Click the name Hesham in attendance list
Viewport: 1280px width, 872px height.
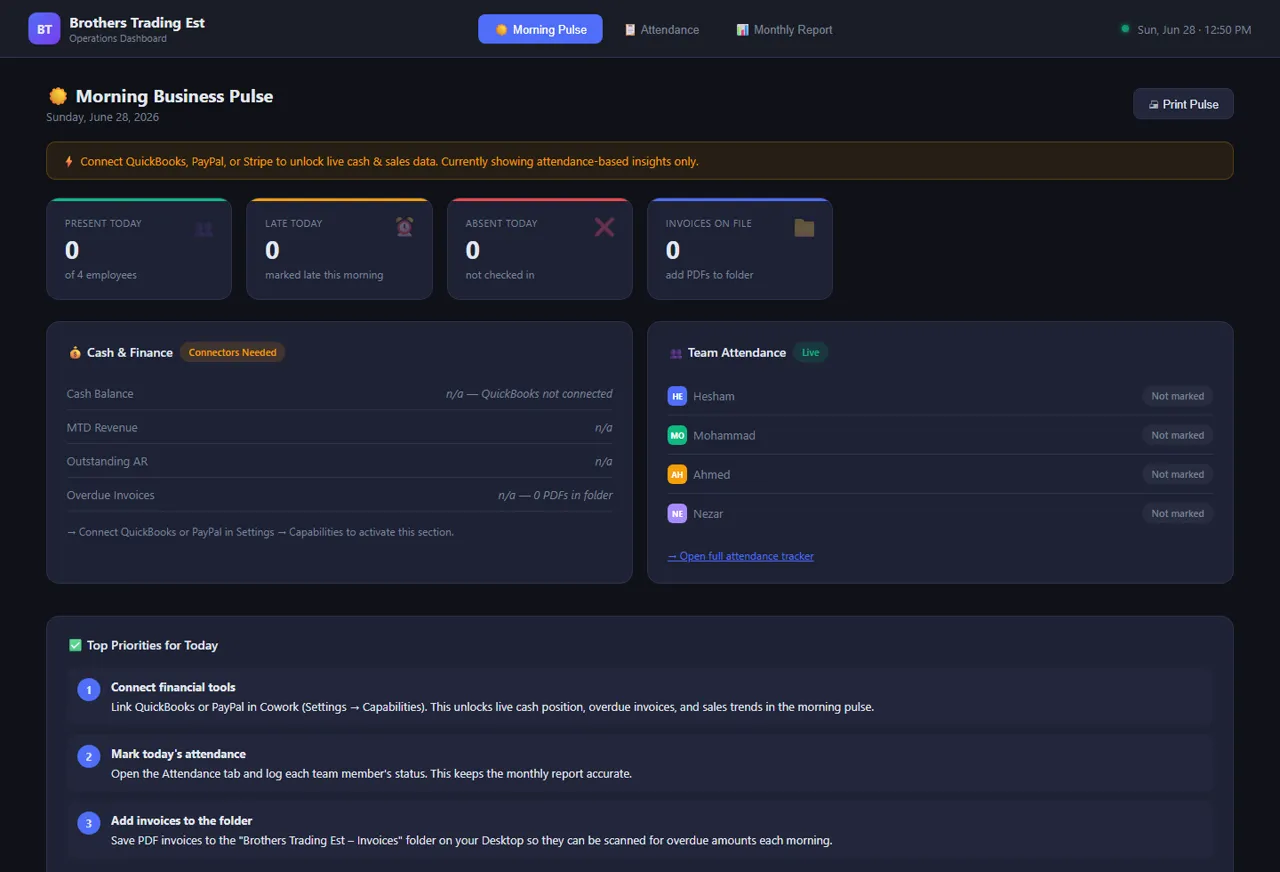click(x=714, y=396)
